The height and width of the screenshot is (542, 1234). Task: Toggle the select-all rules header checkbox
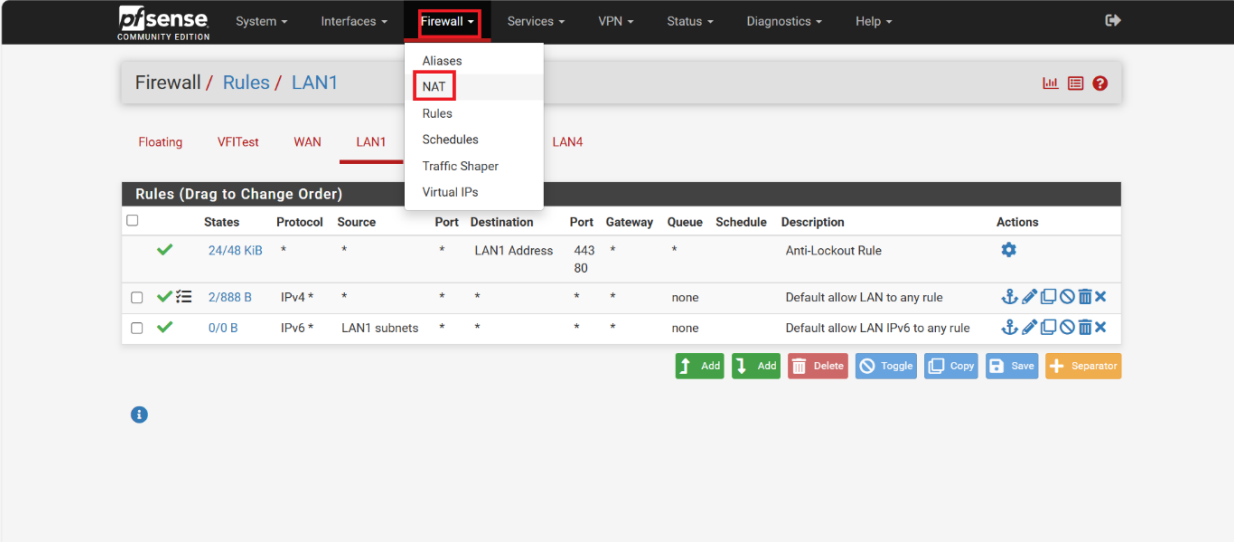(132, 220)
